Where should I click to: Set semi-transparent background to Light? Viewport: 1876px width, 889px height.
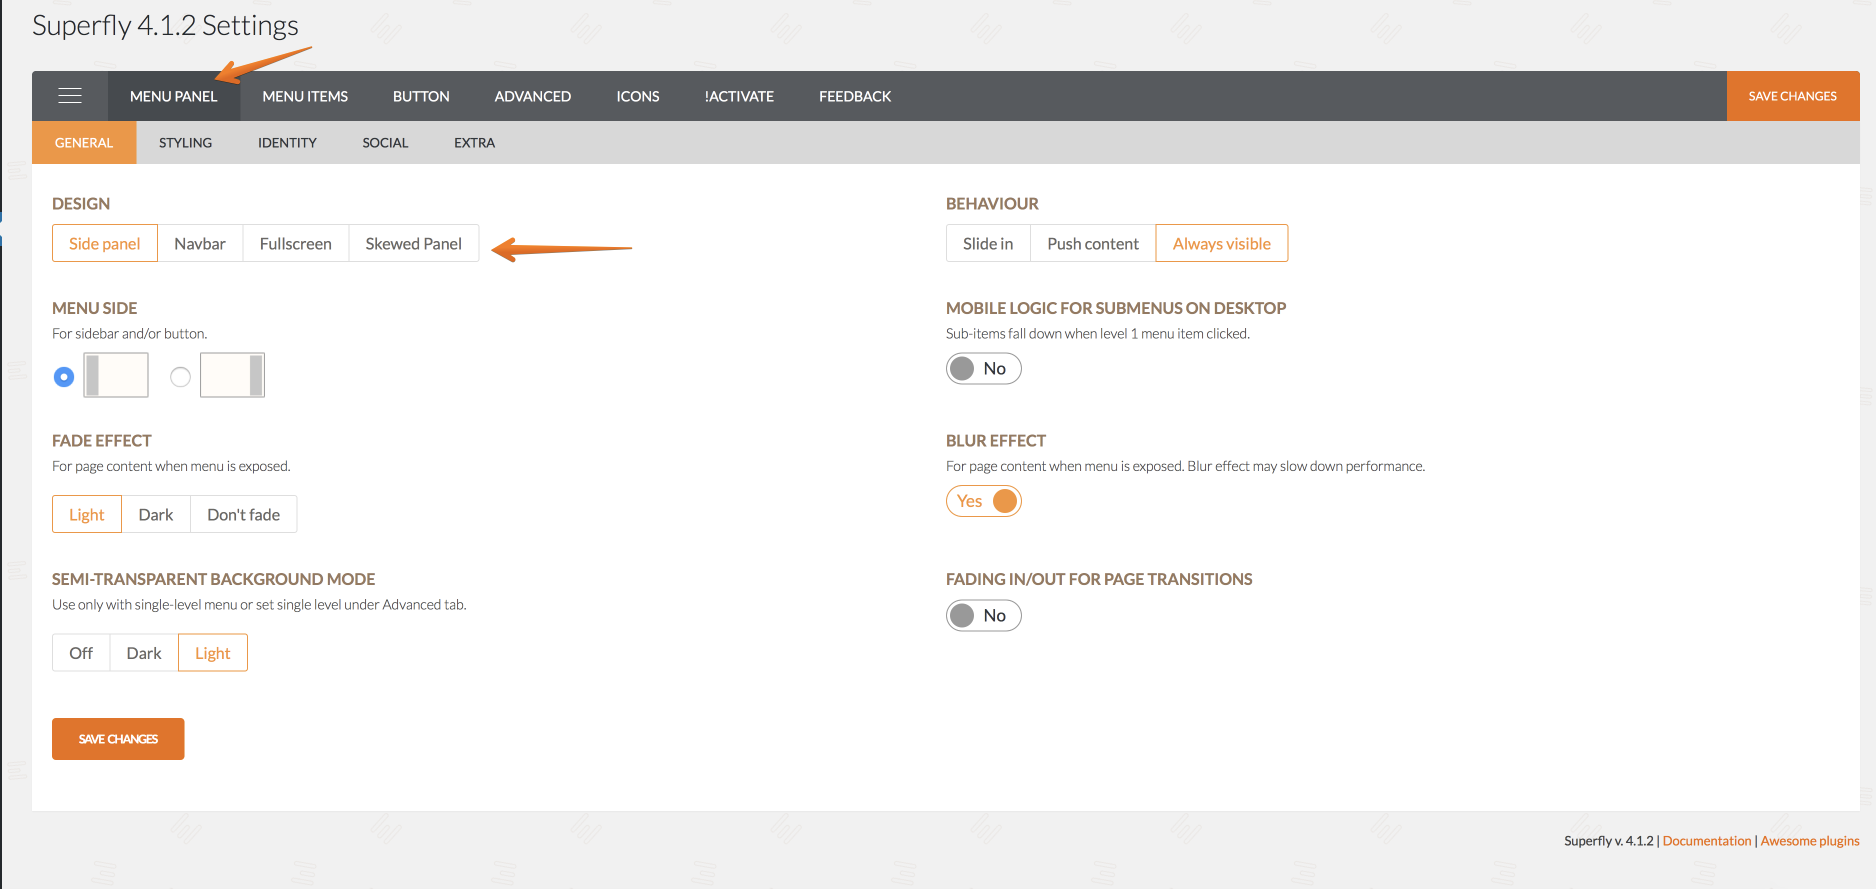[213, 652]
